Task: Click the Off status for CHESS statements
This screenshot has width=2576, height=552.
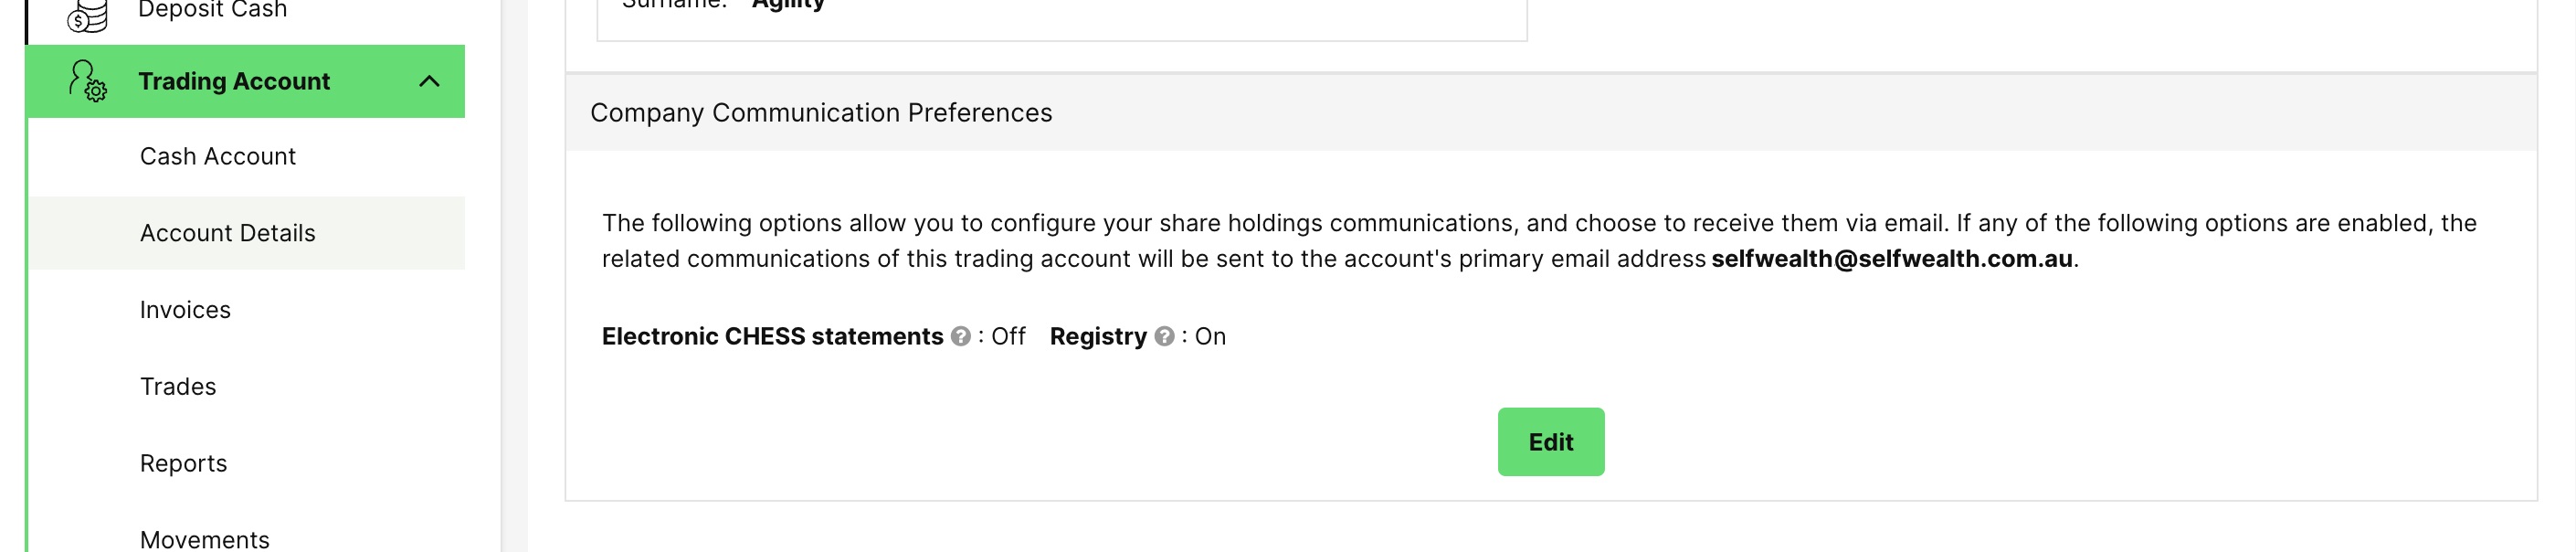Action: click(x=1008, y=337)
